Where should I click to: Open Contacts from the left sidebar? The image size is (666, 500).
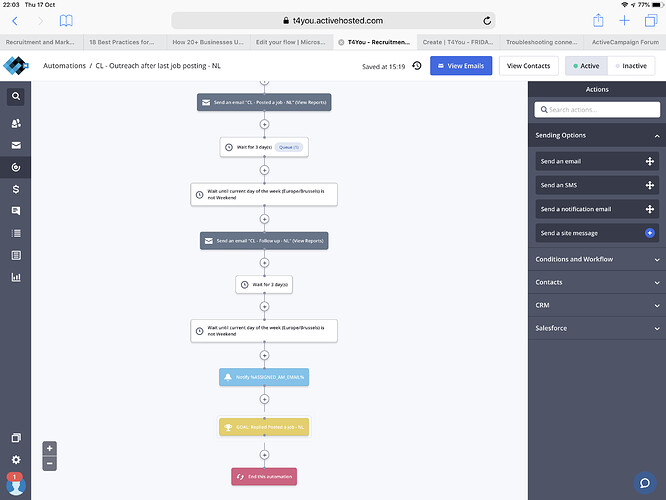coord(16,124)
